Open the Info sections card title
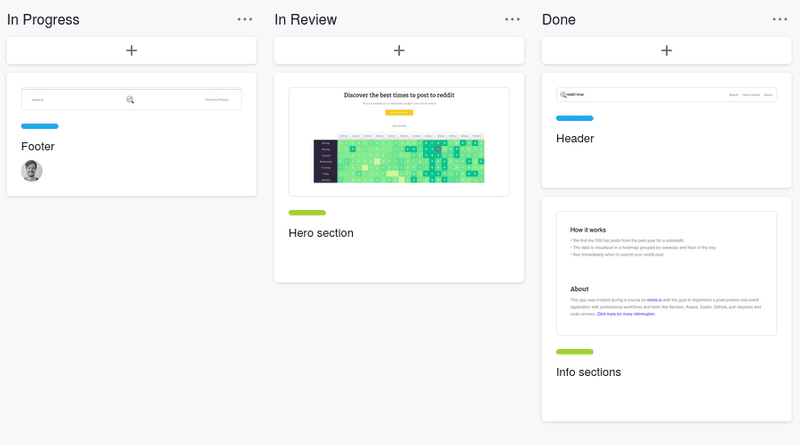The image size is (800, 445). click(588, 372)
